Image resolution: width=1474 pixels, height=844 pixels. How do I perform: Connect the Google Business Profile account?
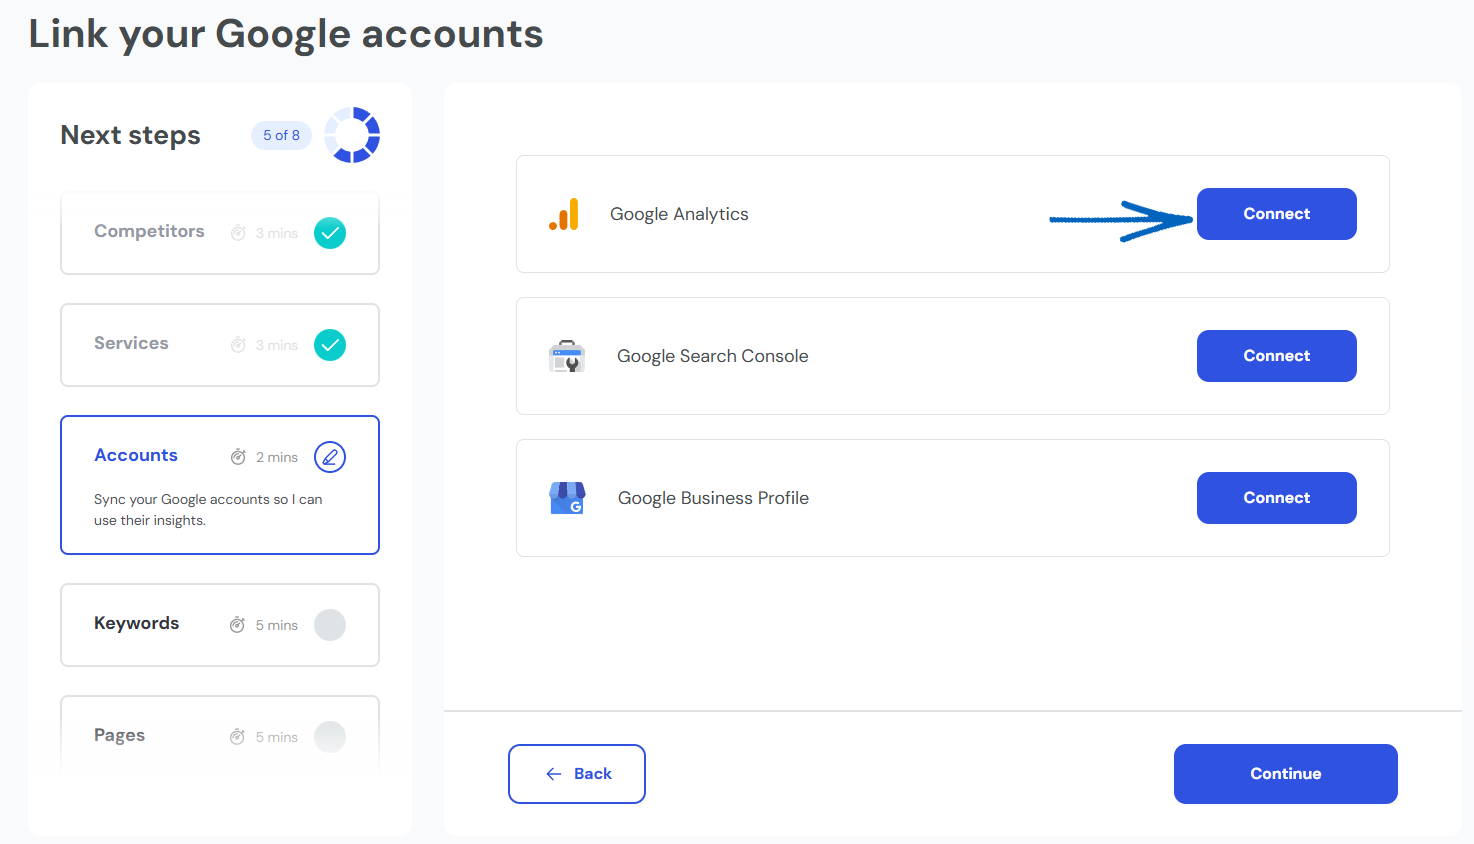pos(1276,498)
